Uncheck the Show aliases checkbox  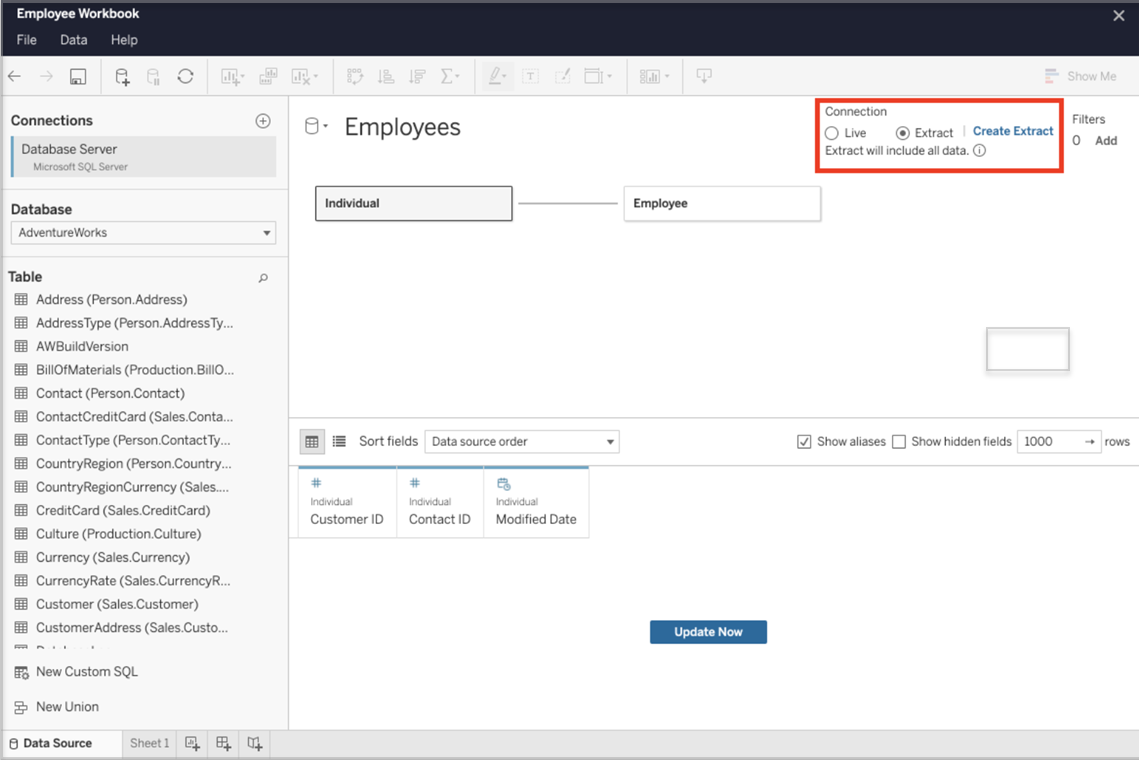tap(803, 441)
